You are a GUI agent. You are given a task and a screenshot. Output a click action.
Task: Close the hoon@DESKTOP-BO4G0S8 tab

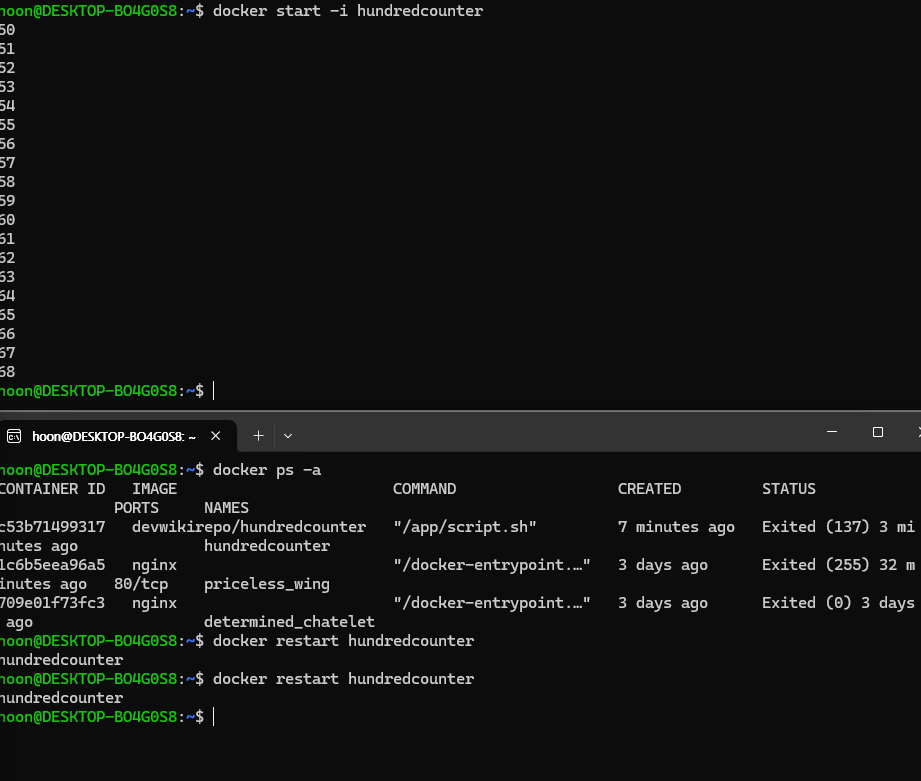pos(216,436)
